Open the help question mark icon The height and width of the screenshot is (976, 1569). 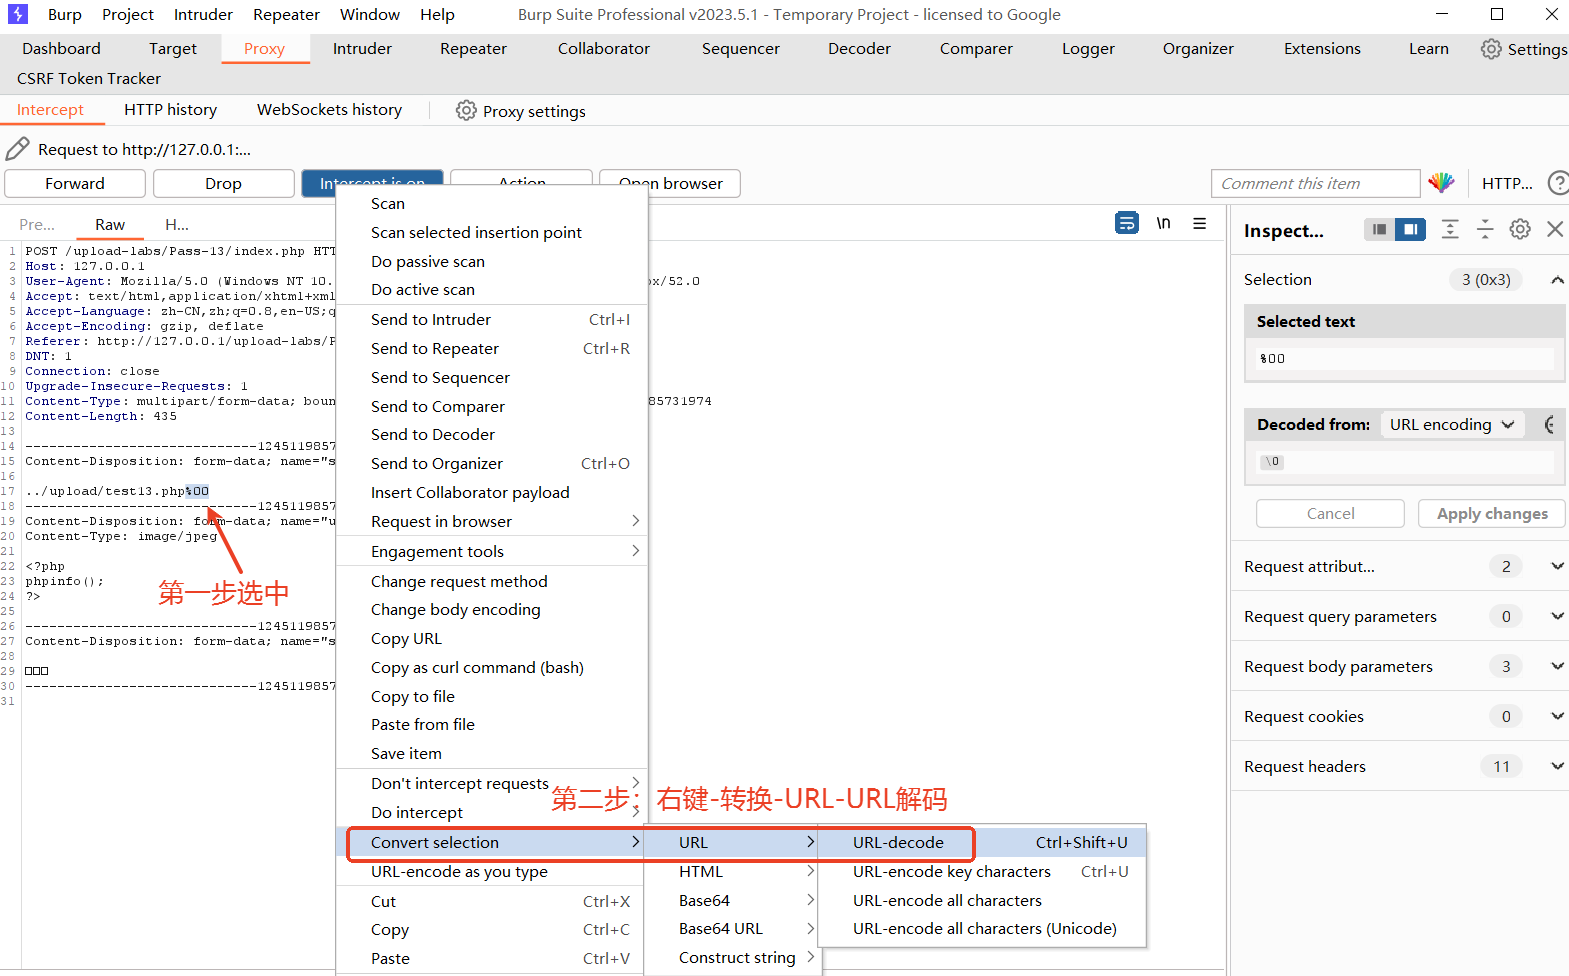pos(1558,183)
